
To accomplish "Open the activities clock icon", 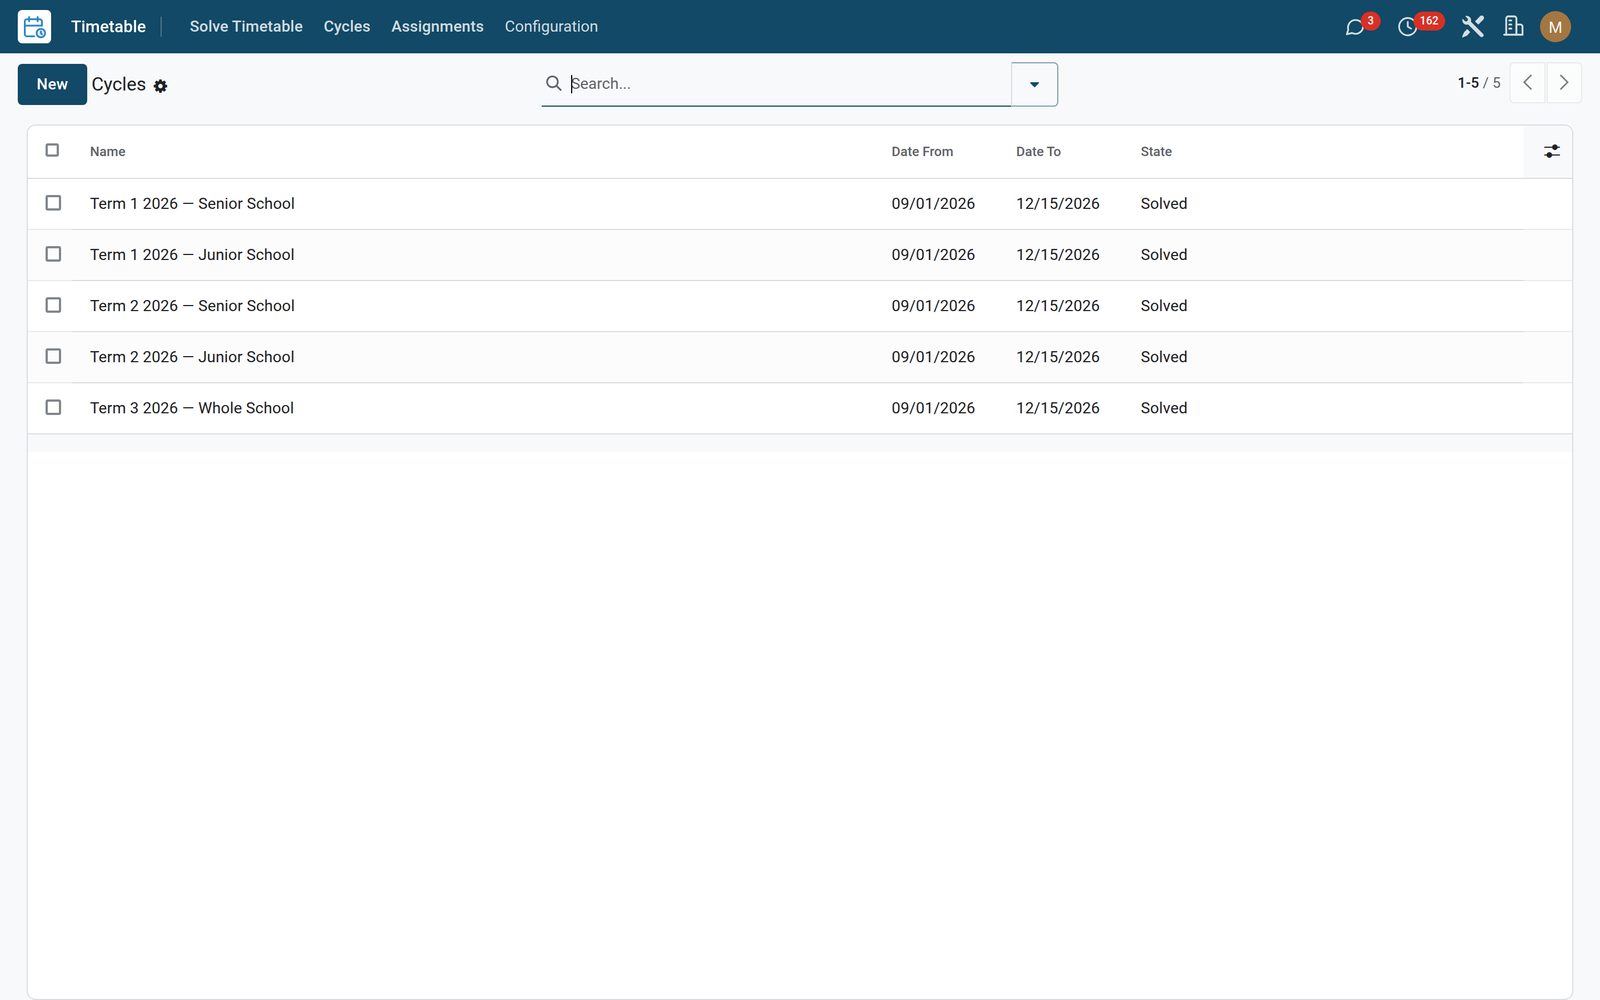I will 1408,27.
